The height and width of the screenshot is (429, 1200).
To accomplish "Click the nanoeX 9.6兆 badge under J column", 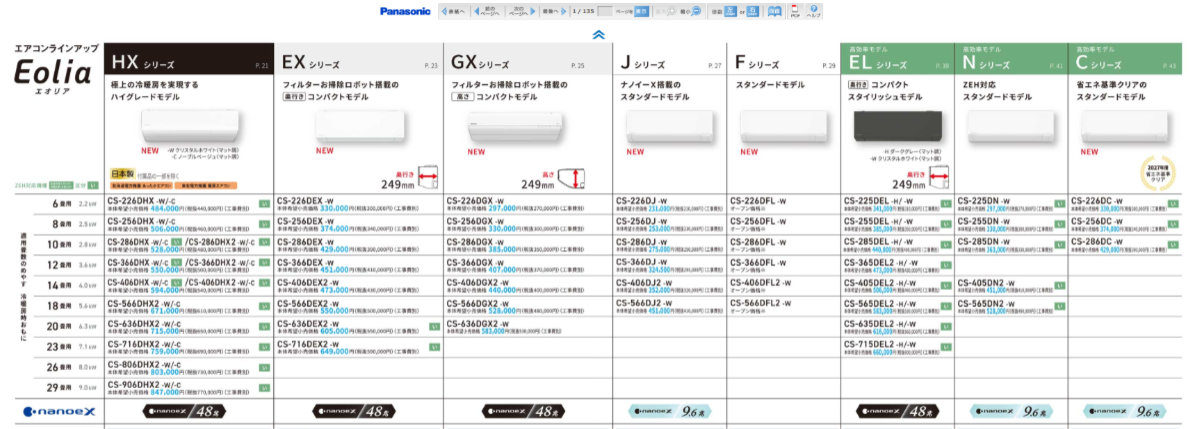I will (668, 411).
